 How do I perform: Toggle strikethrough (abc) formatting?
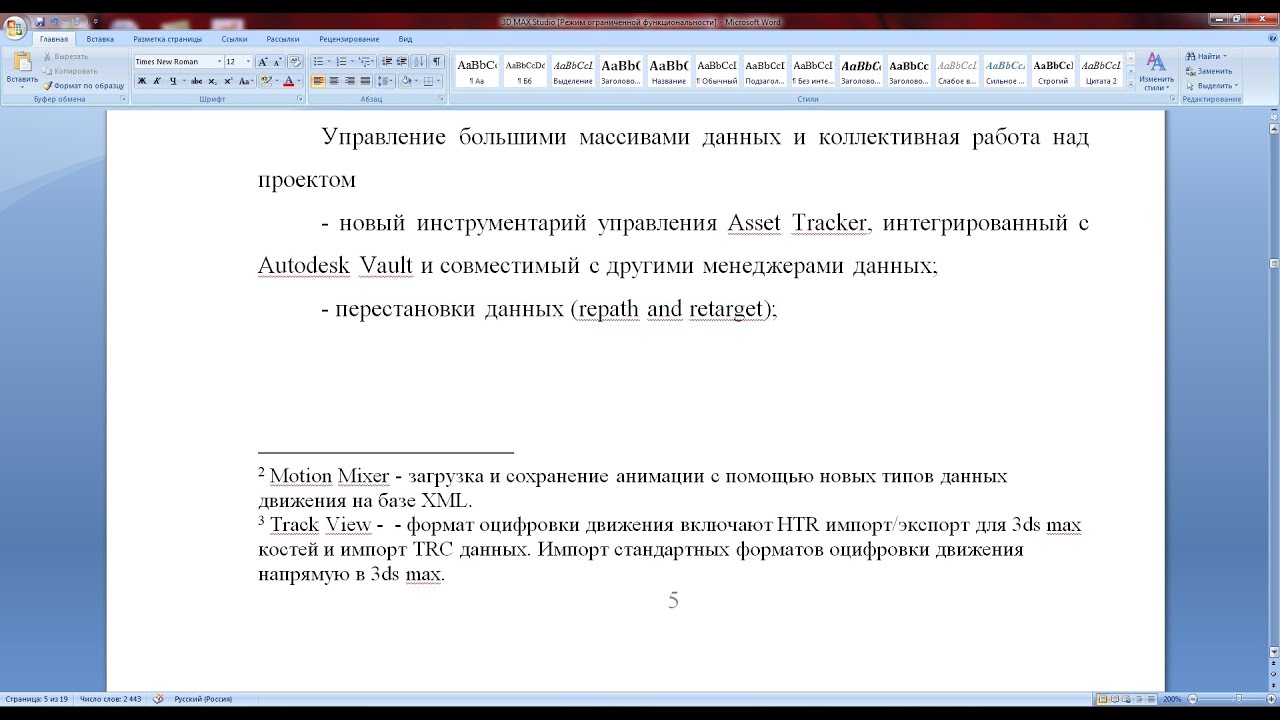click(196, 81)
